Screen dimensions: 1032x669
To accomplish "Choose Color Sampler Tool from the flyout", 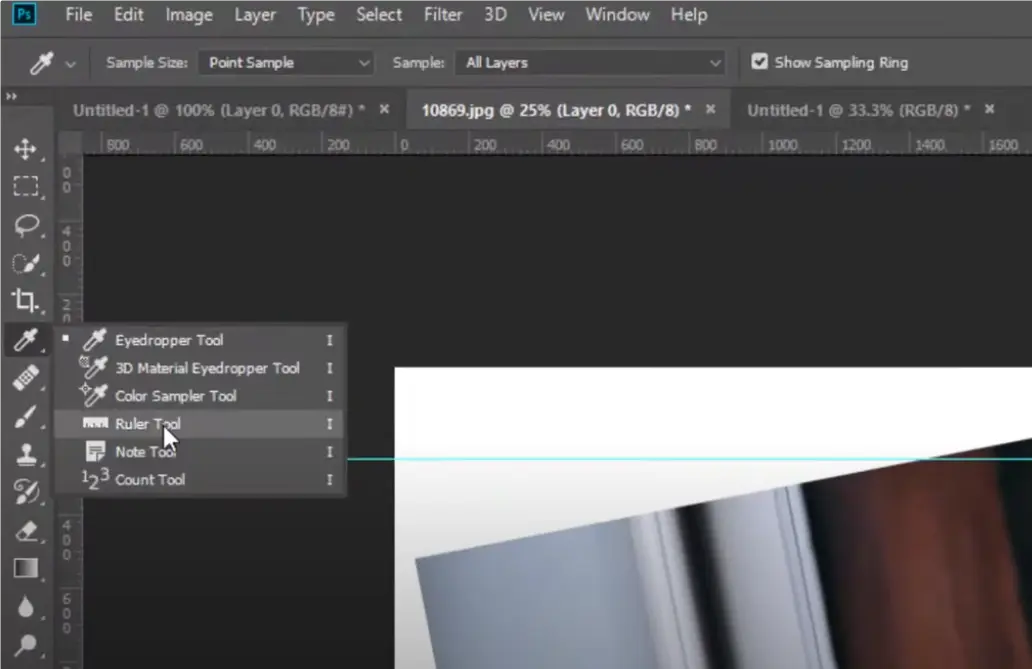I will tap(200, 396).
